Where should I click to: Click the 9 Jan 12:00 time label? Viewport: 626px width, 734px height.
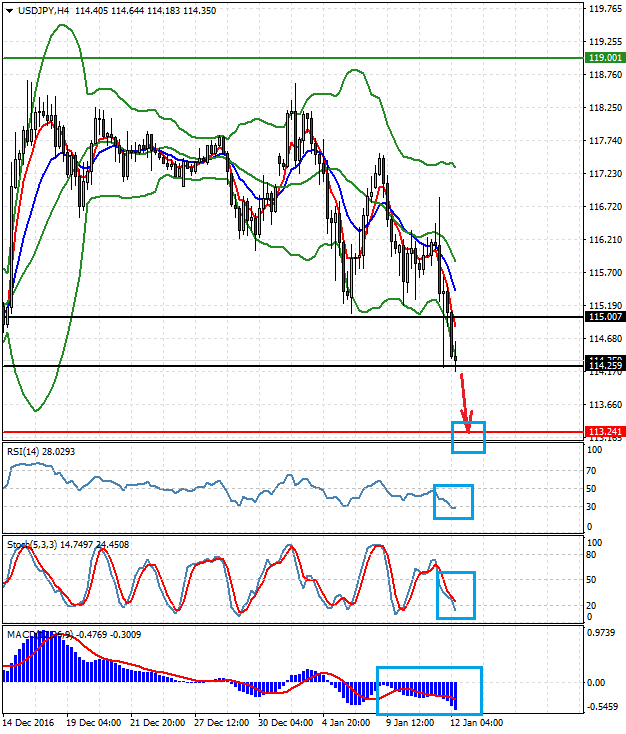coord(410,723)
